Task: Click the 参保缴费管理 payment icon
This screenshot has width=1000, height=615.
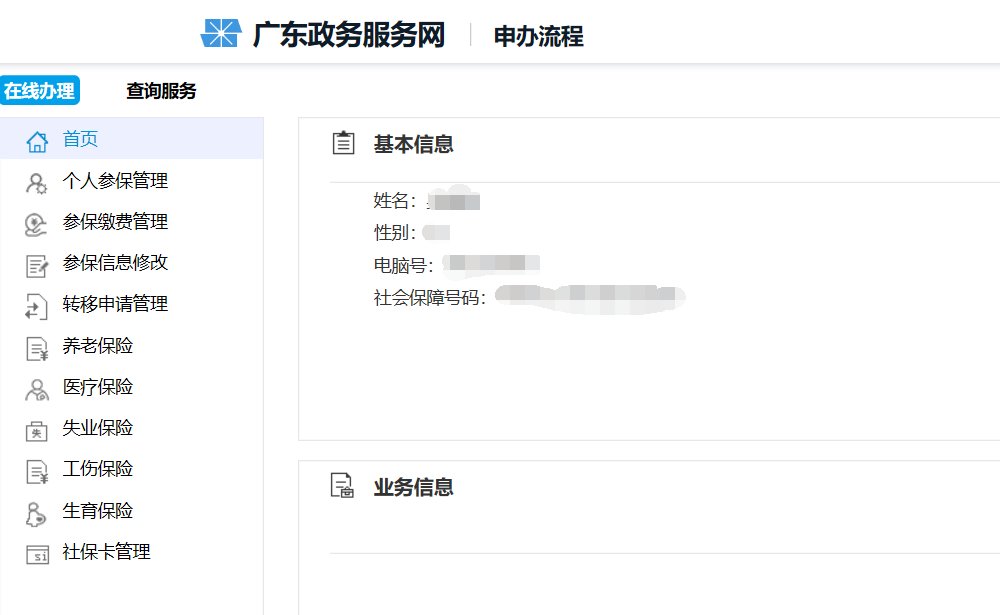Action: click(36, 222)
